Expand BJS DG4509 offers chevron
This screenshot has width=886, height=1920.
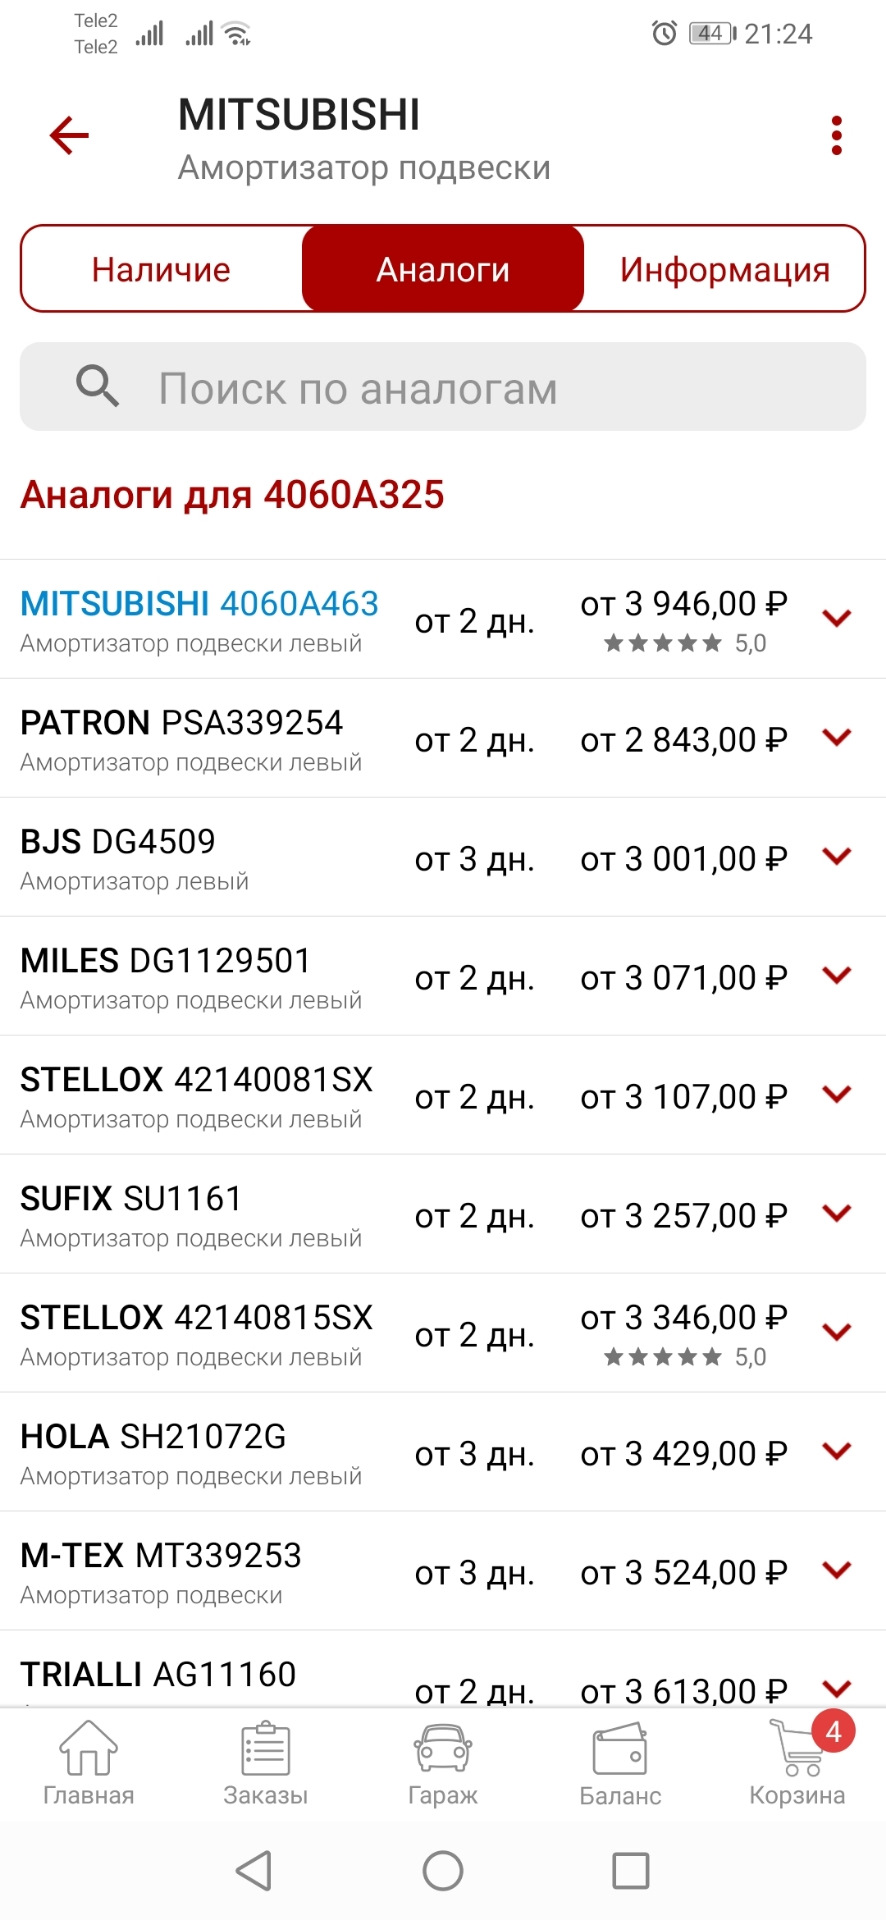(836, 857)
